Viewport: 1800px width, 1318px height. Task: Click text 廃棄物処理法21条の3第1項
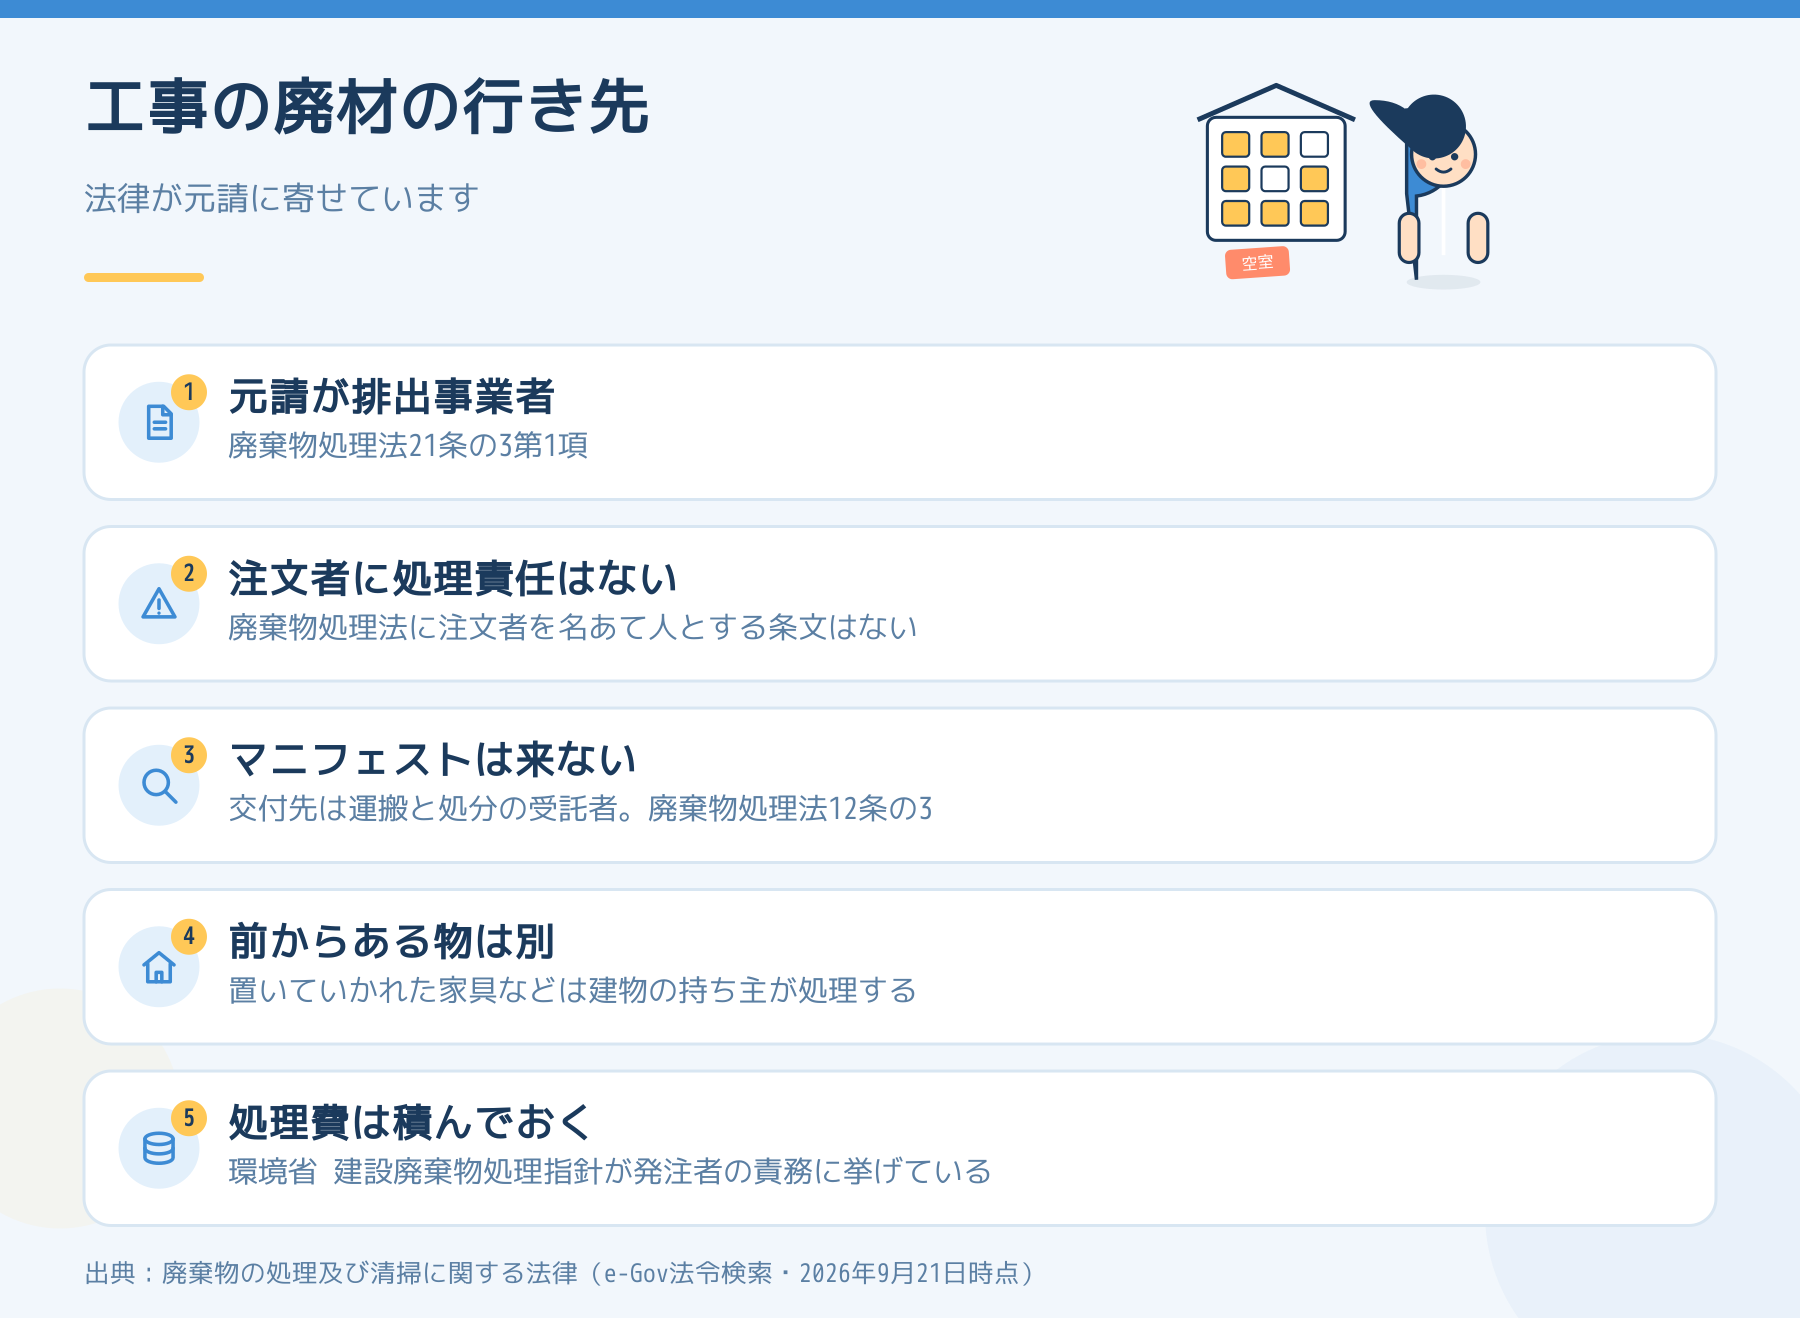(408, 445)
